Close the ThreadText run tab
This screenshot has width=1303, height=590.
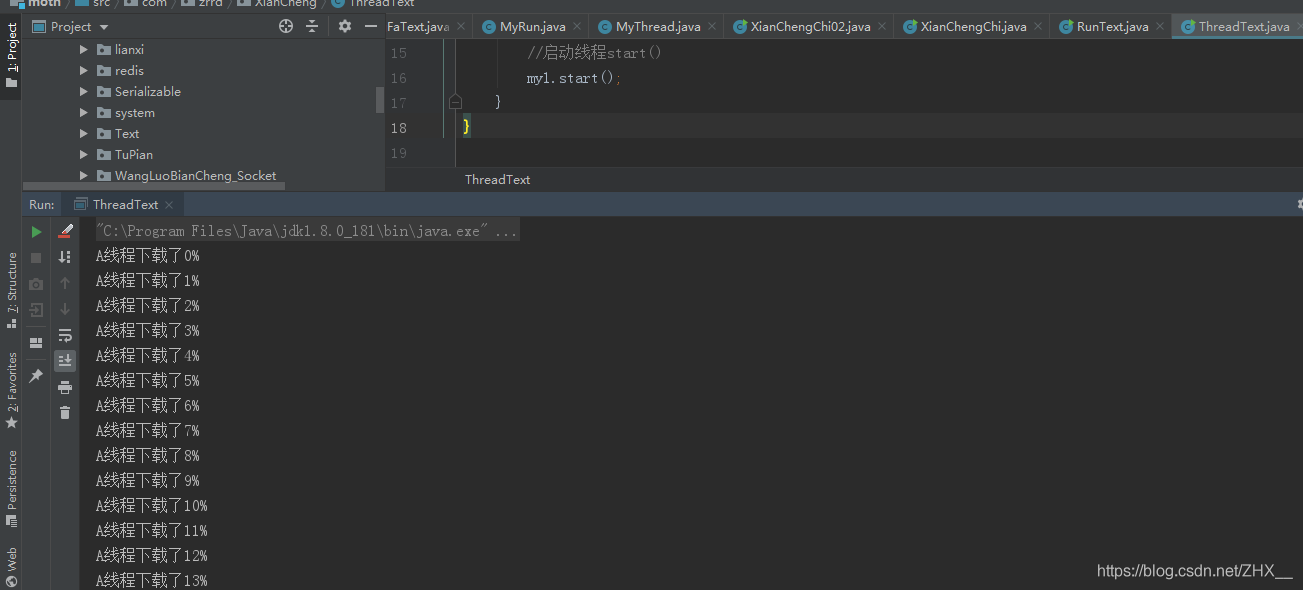[169, 204]
